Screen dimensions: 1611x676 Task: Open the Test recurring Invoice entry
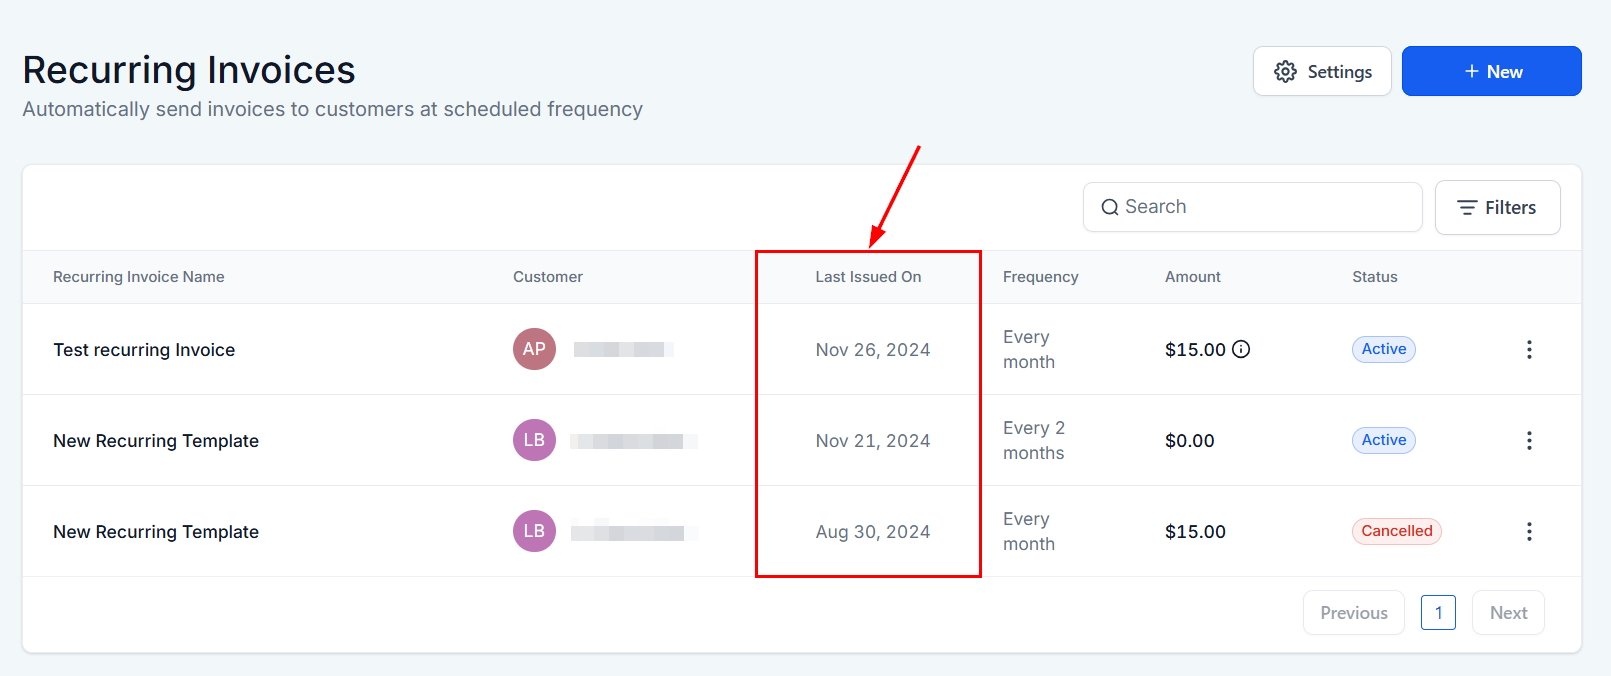pyautogui.click(x=144, y=350)
